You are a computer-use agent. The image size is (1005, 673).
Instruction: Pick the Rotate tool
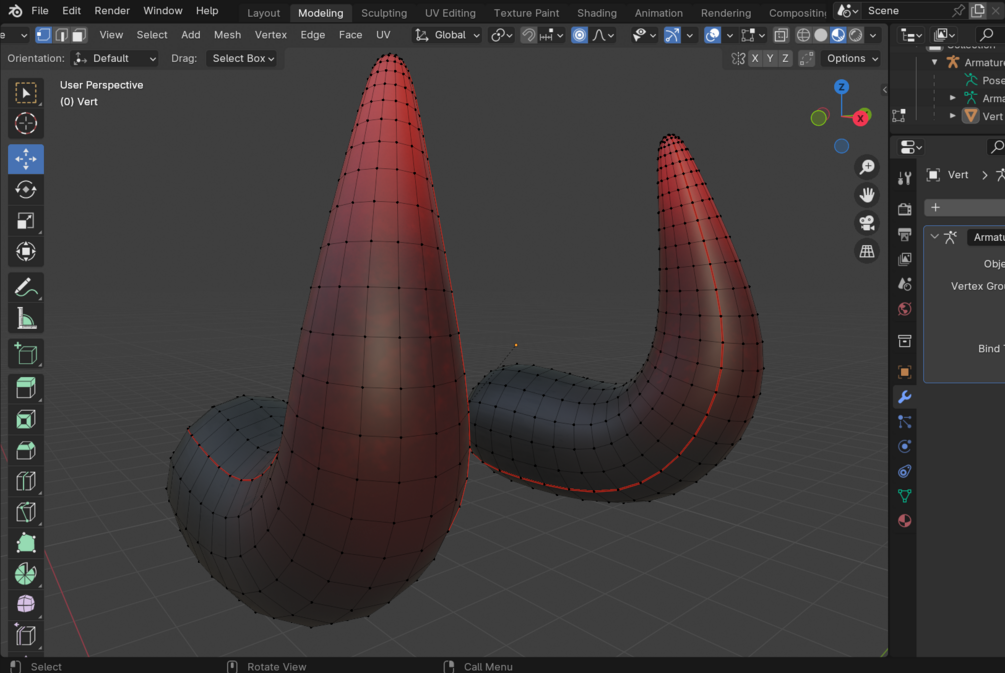click(x=26, y=190)
